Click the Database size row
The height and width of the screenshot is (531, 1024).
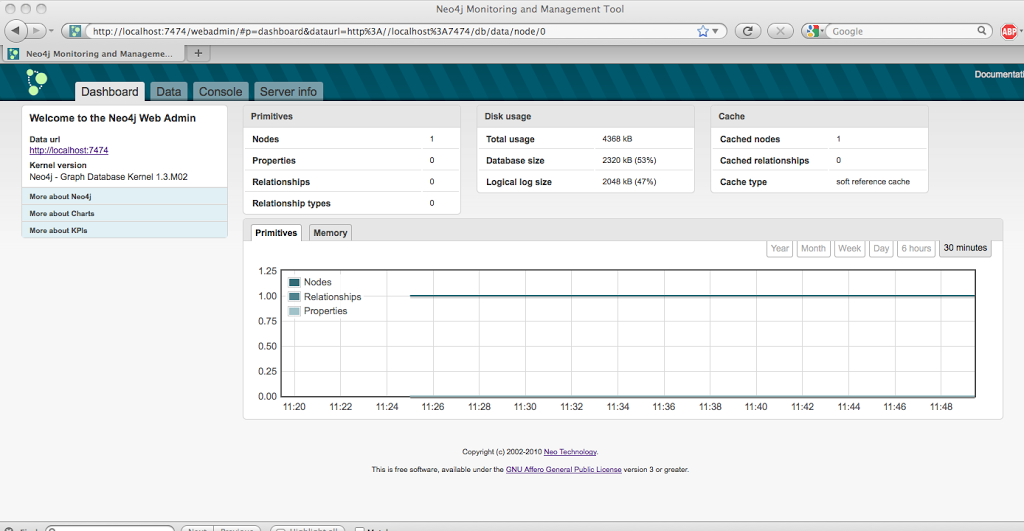(x=586, y=160)
